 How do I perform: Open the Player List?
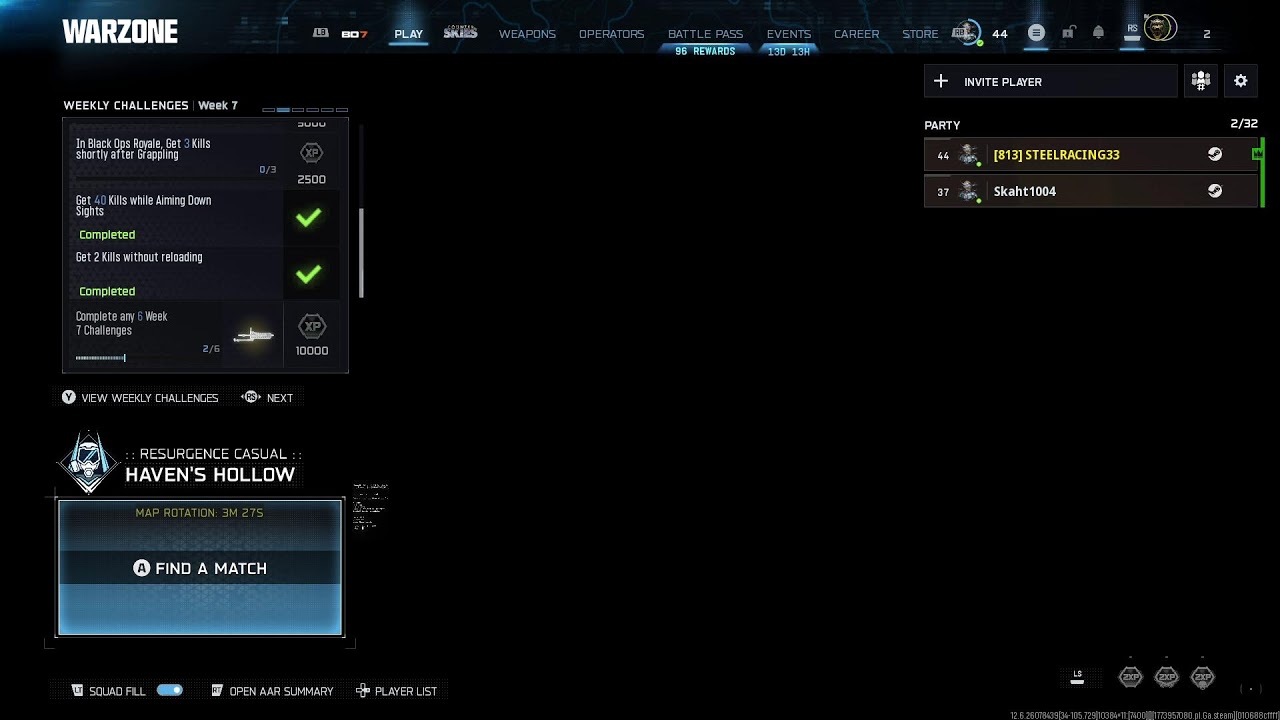pyautogui.click(x=397, y=691)
